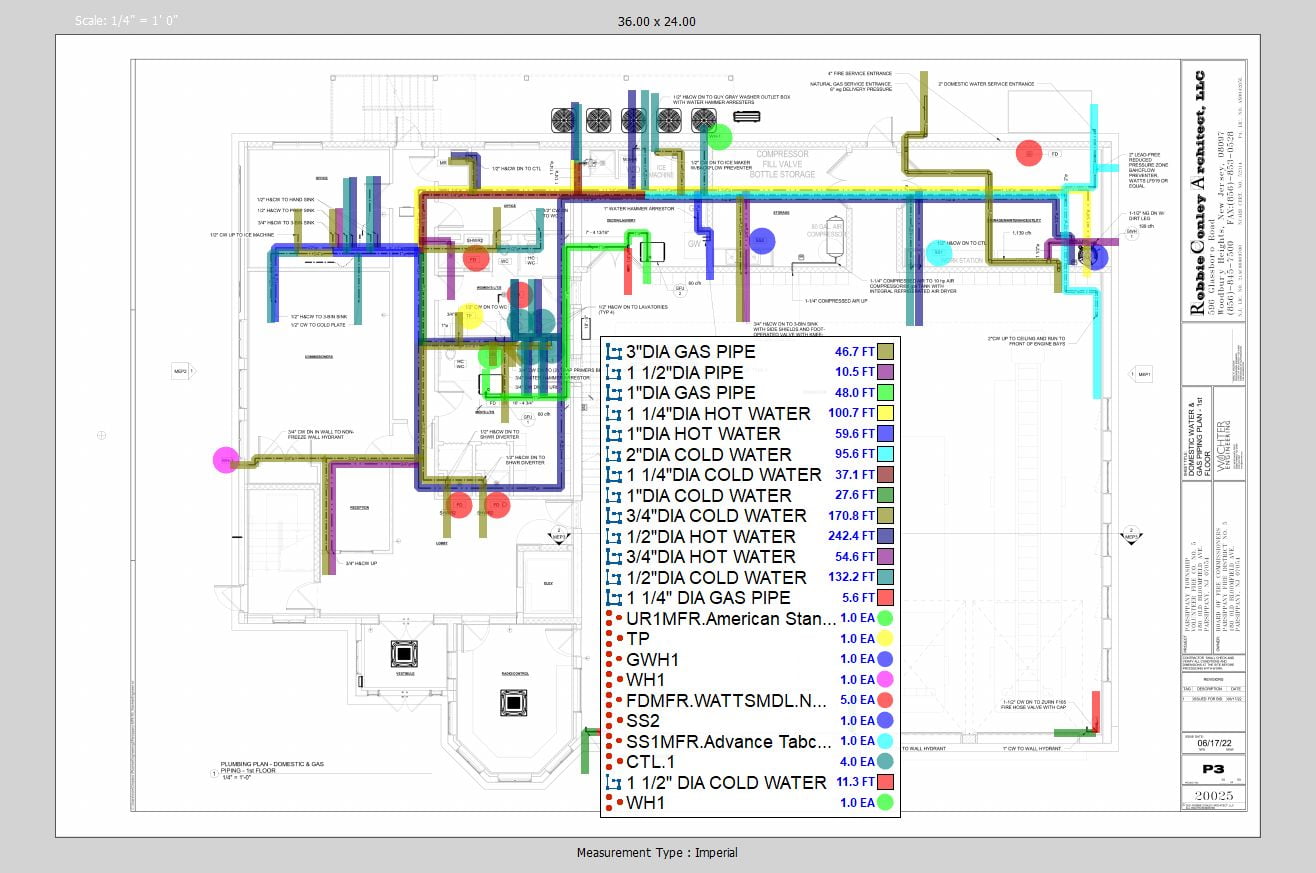The image size is (1316, 873).
Task: Click the linear takeoff icon beside 3"DIA GAS PIPE
Action: 614,352
